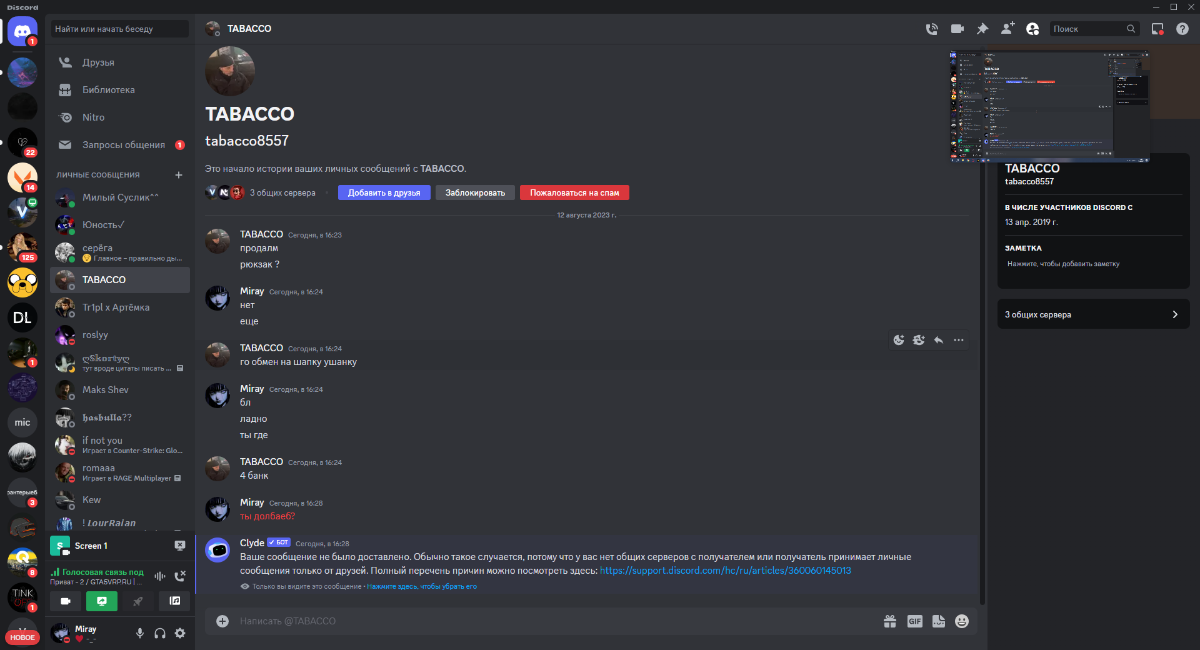
Task: Open more options on hovered message
Action: (959, 340)
